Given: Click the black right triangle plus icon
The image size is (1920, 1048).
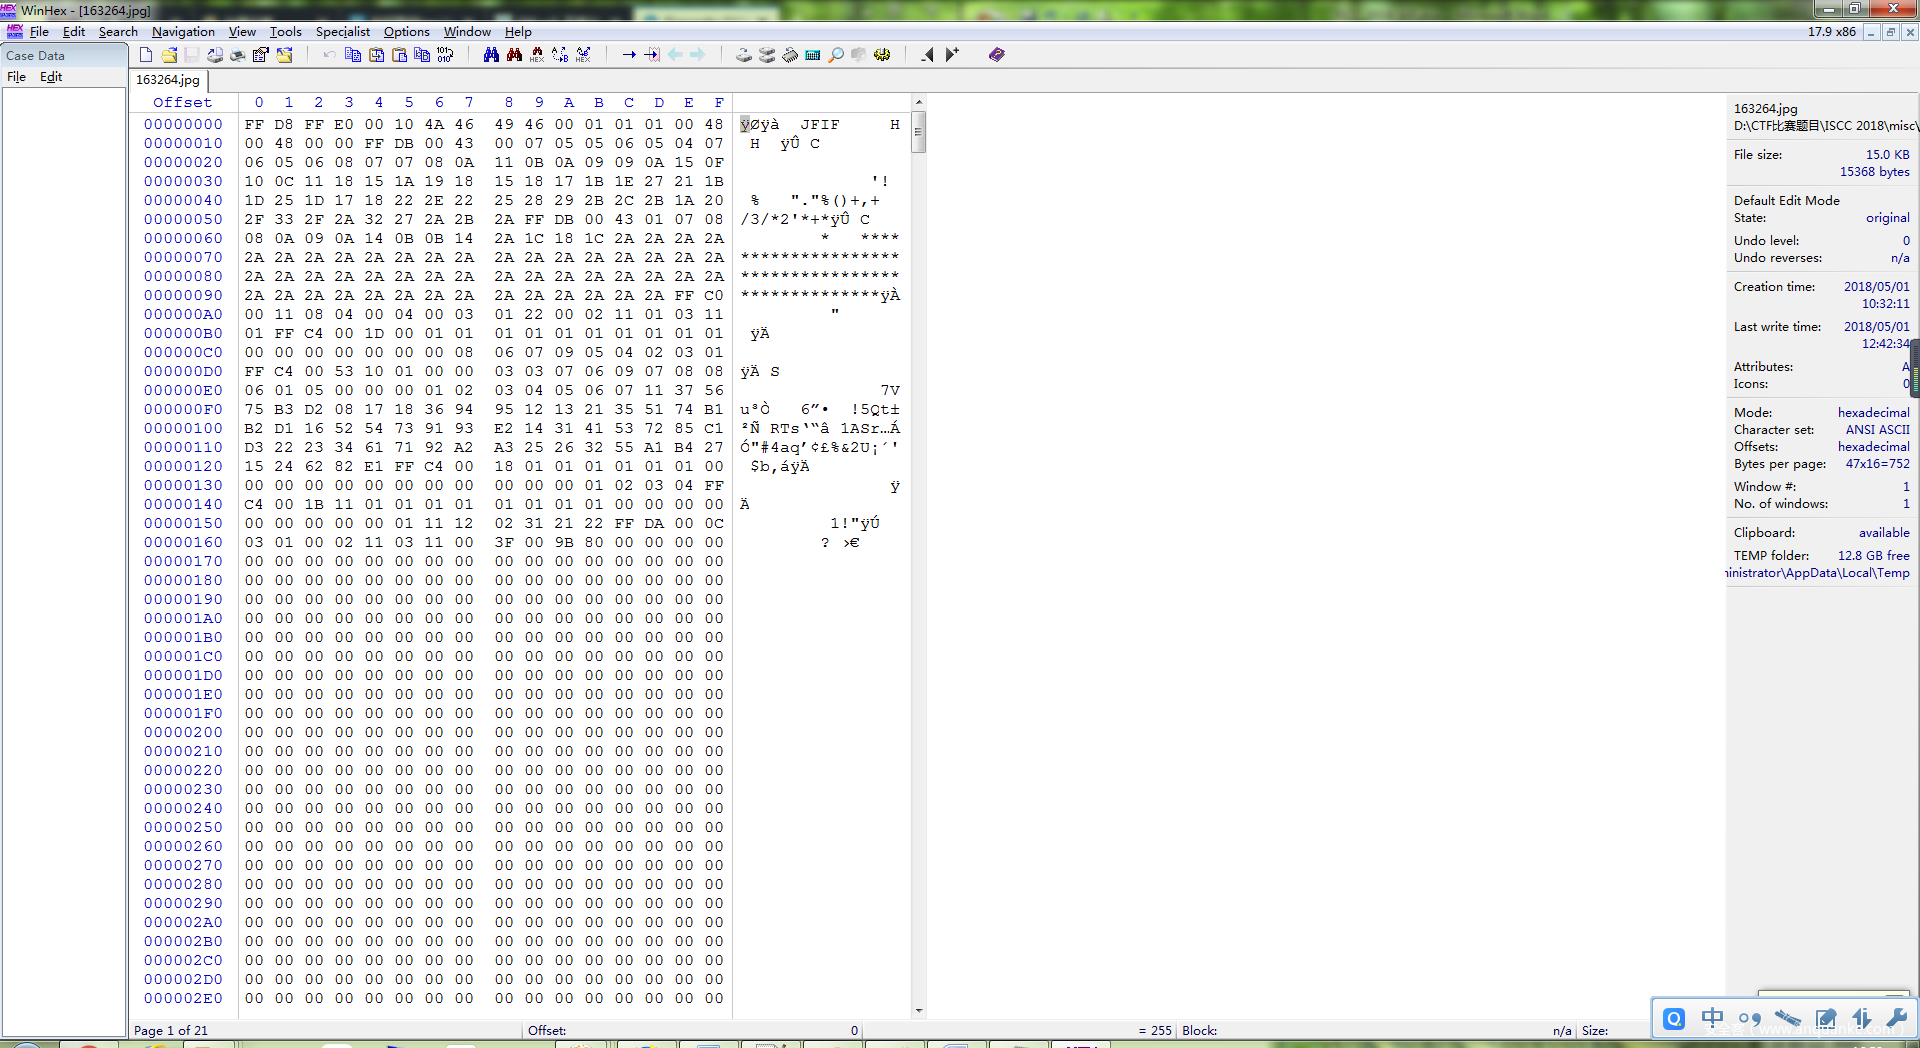Looking at the screenshot, I should tap(952, 55).
